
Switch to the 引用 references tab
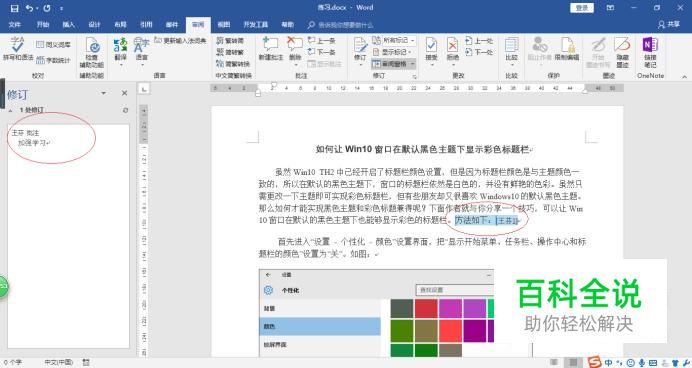146,25
